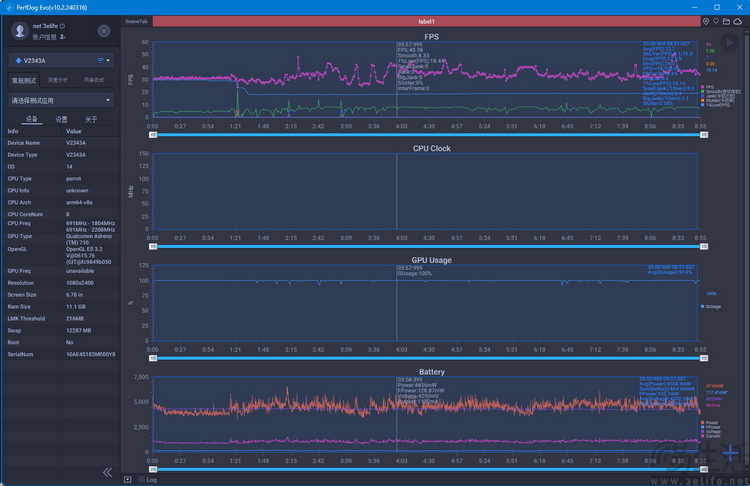
Task: Click the red label1 scene bar
Action: click(x=426, y=21)
